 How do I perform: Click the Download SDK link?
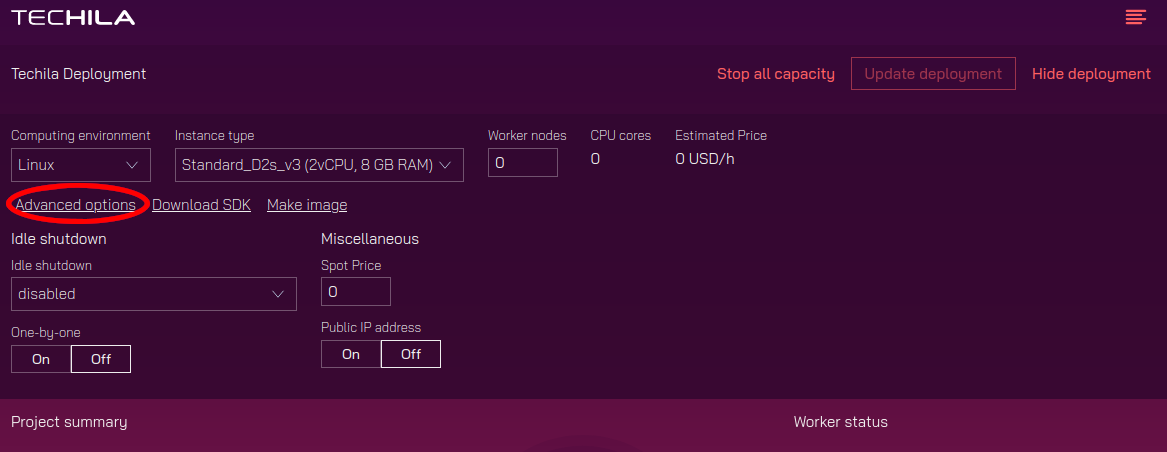click(201, 205)
